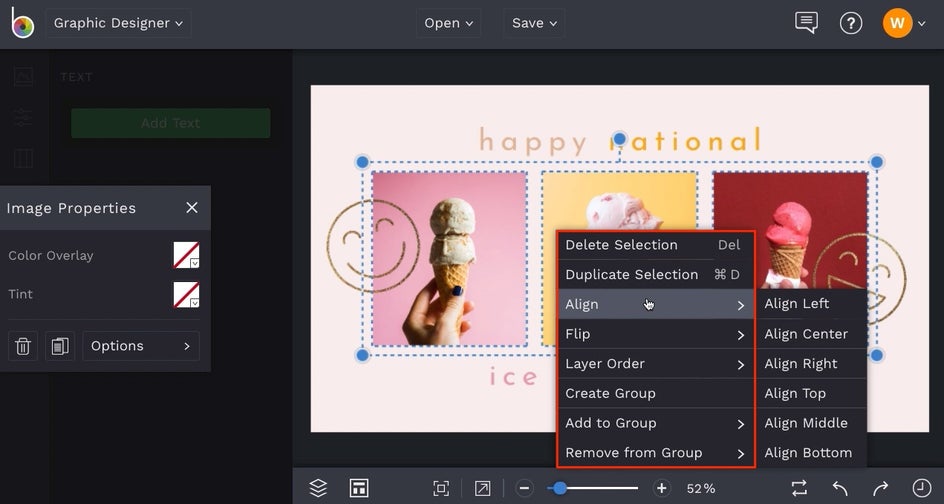Click the zoom slider handle
The height and width of the screenshot is (504, 944).
[x=560, y=488]
